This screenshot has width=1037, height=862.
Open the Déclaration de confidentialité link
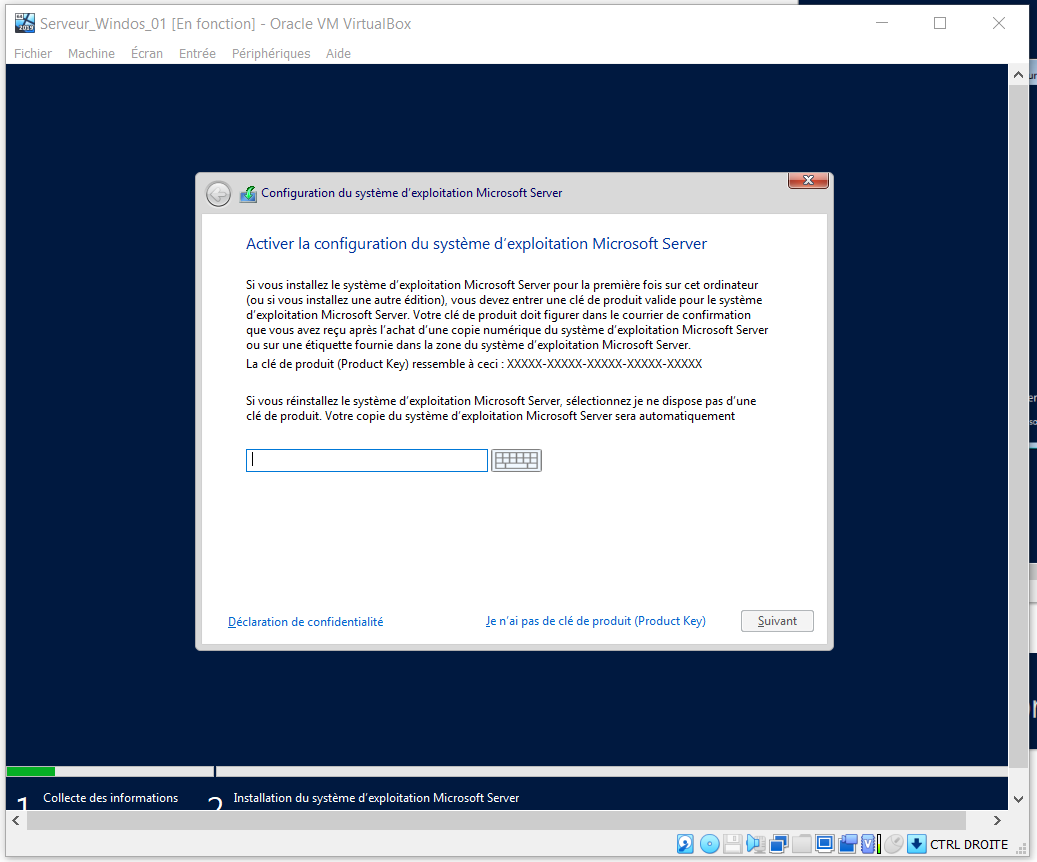(x=305, y=622)
